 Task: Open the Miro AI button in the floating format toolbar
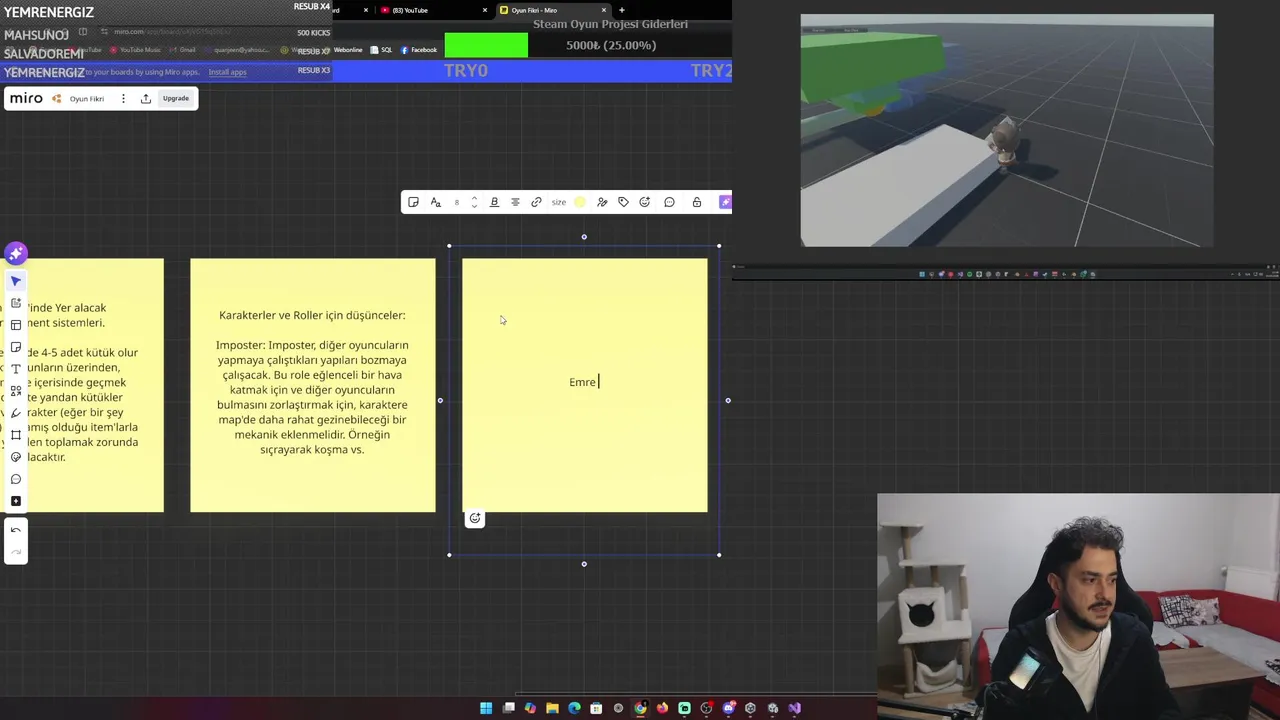(x=725, y=202)
